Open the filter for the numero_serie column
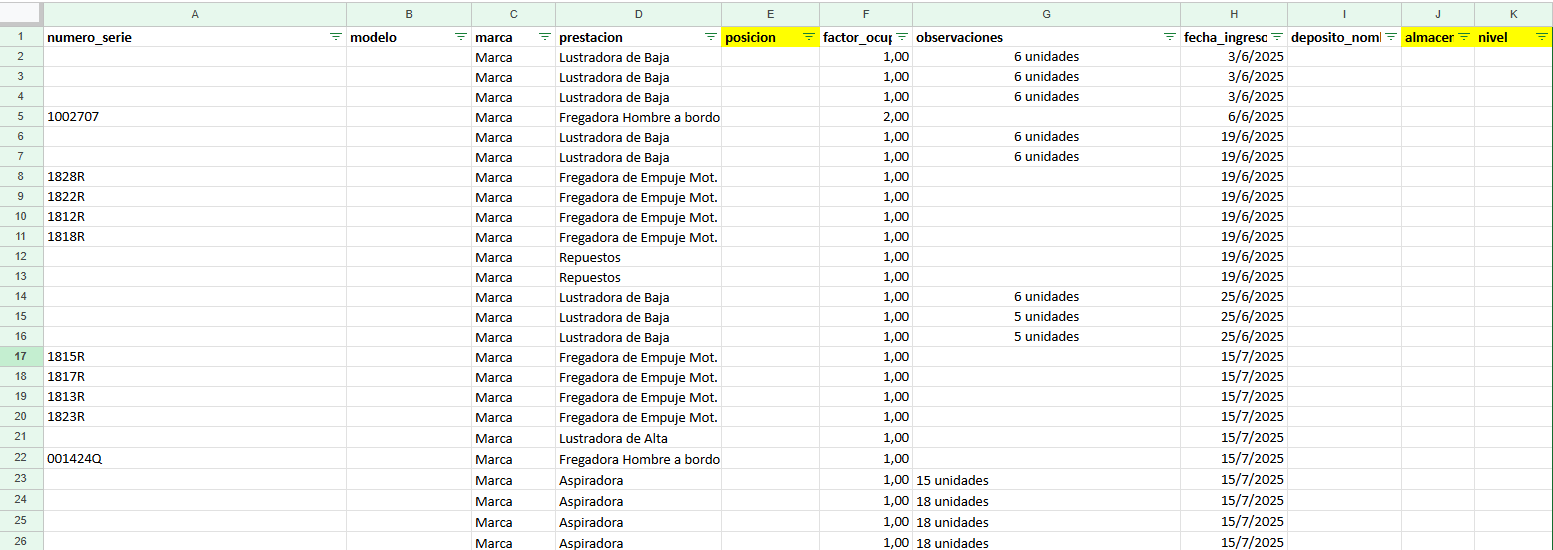 [x=336, y=37]
